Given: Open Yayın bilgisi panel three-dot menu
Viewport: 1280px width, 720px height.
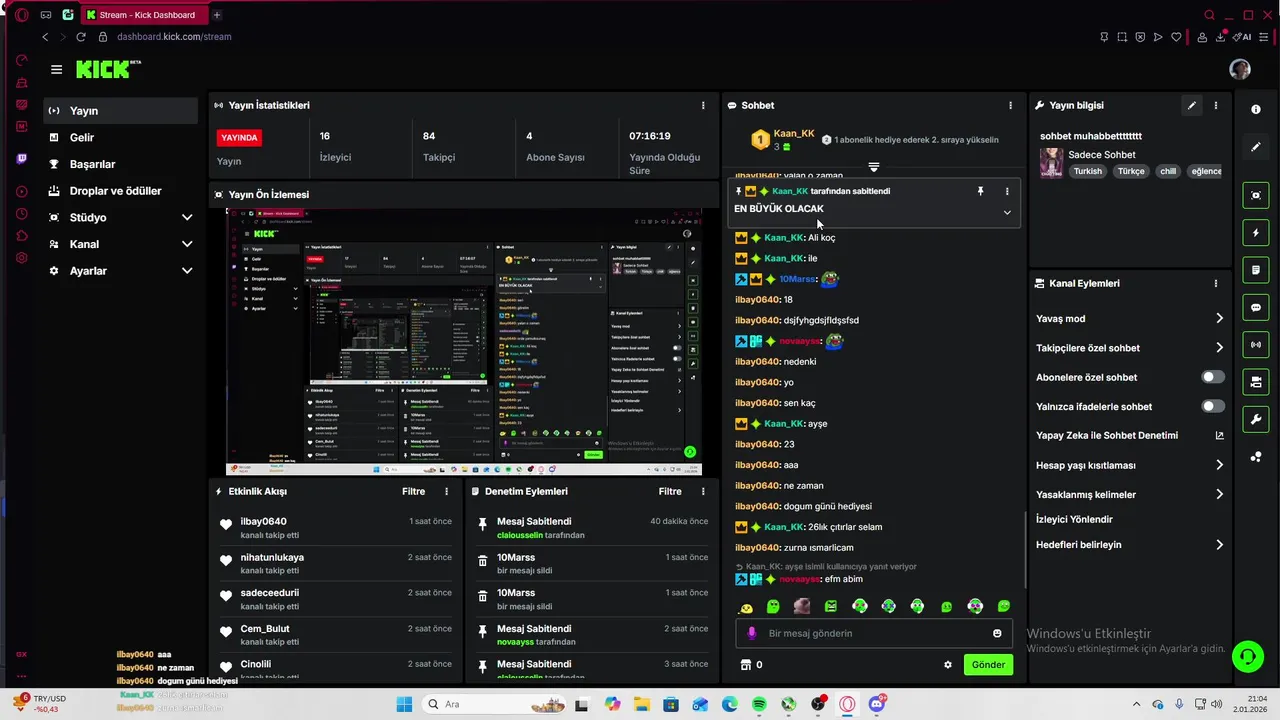Looking at the screenshot, I should point(1216,105).
